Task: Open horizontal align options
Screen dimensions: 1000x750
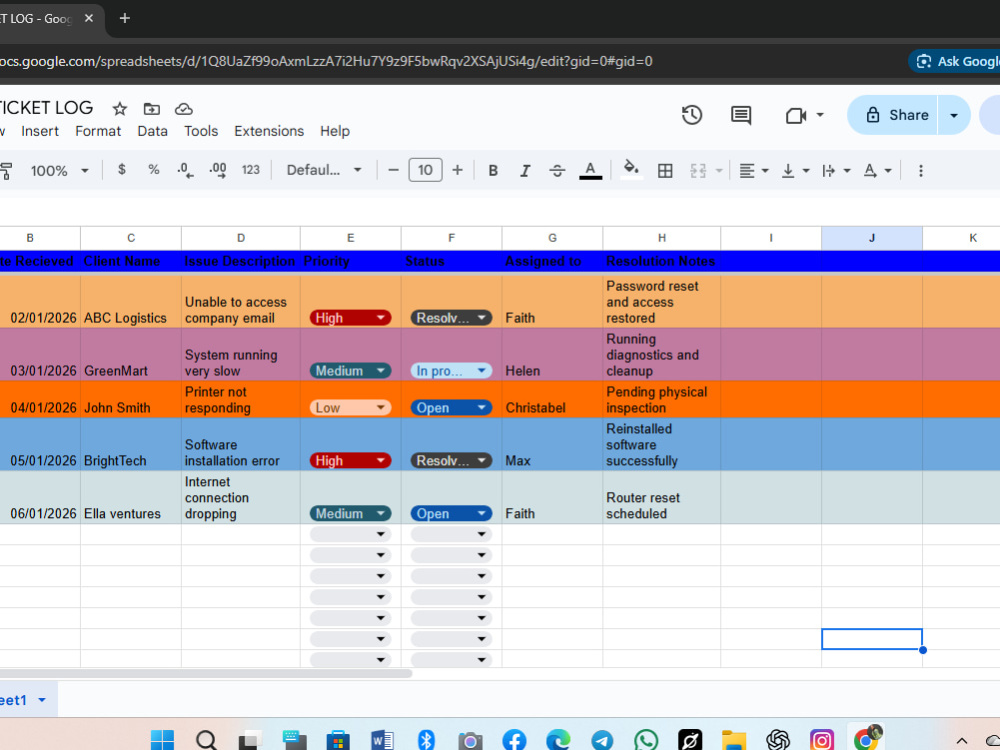Action: click(x=753, y=170)
